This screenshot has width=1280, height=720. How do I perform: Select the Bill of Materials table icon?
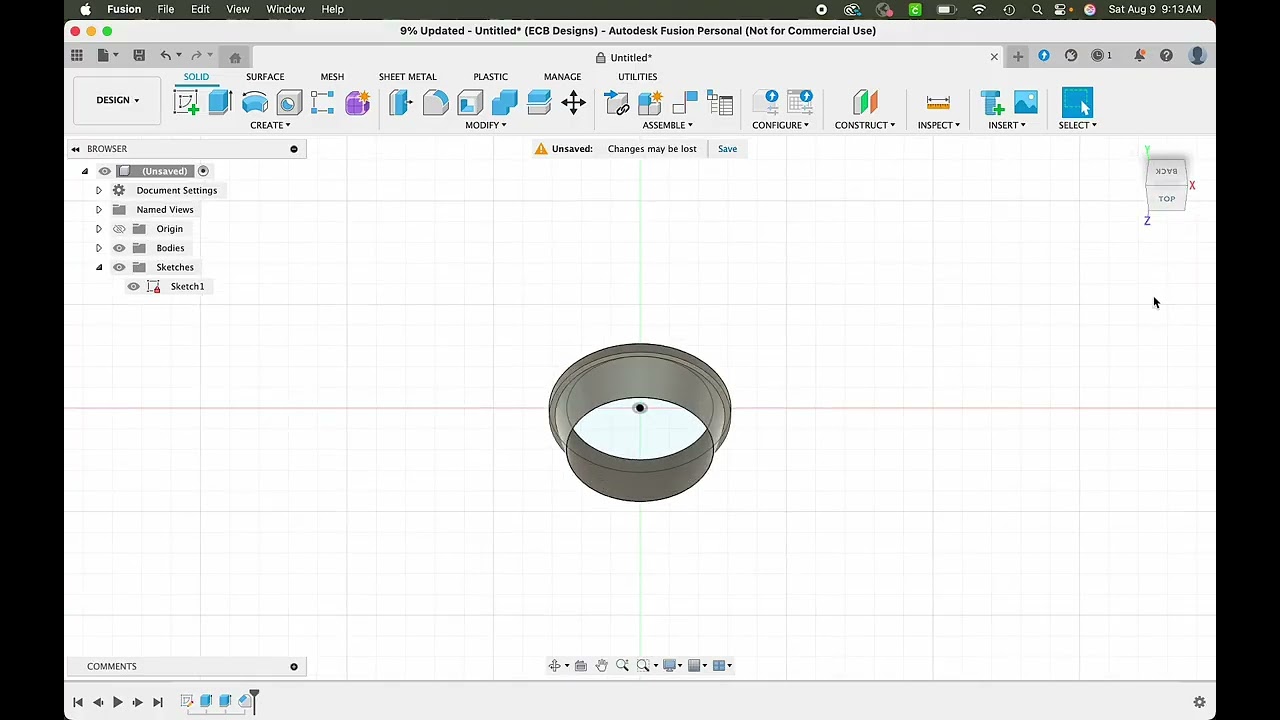click(x=720, y=102)
